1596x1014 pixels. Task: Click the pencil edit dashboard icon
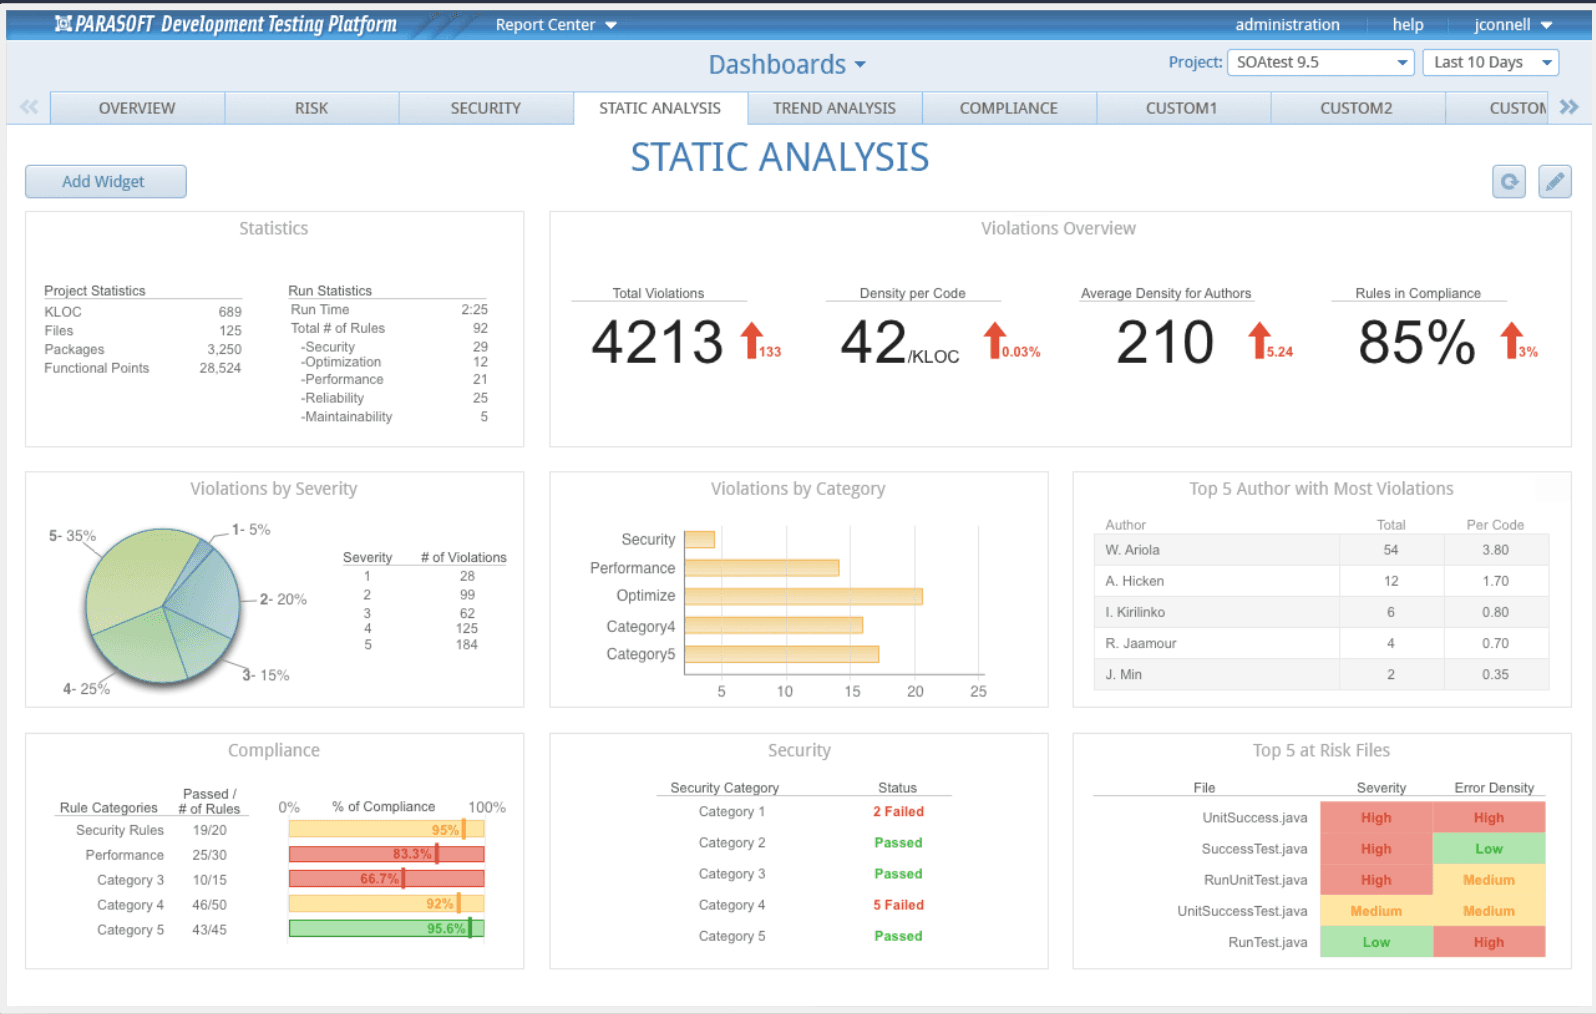point(1555,181)
